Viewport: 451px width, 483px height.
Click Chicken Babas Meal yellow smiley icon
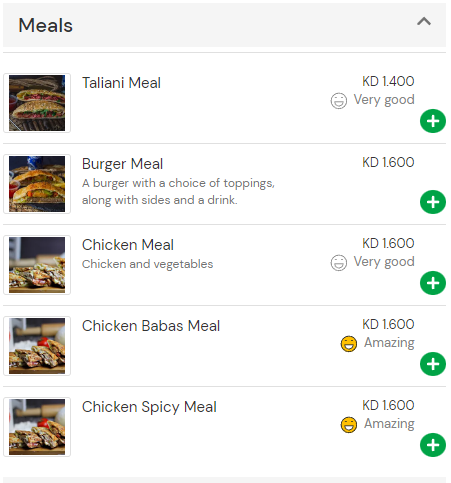[x=349, y=344]
